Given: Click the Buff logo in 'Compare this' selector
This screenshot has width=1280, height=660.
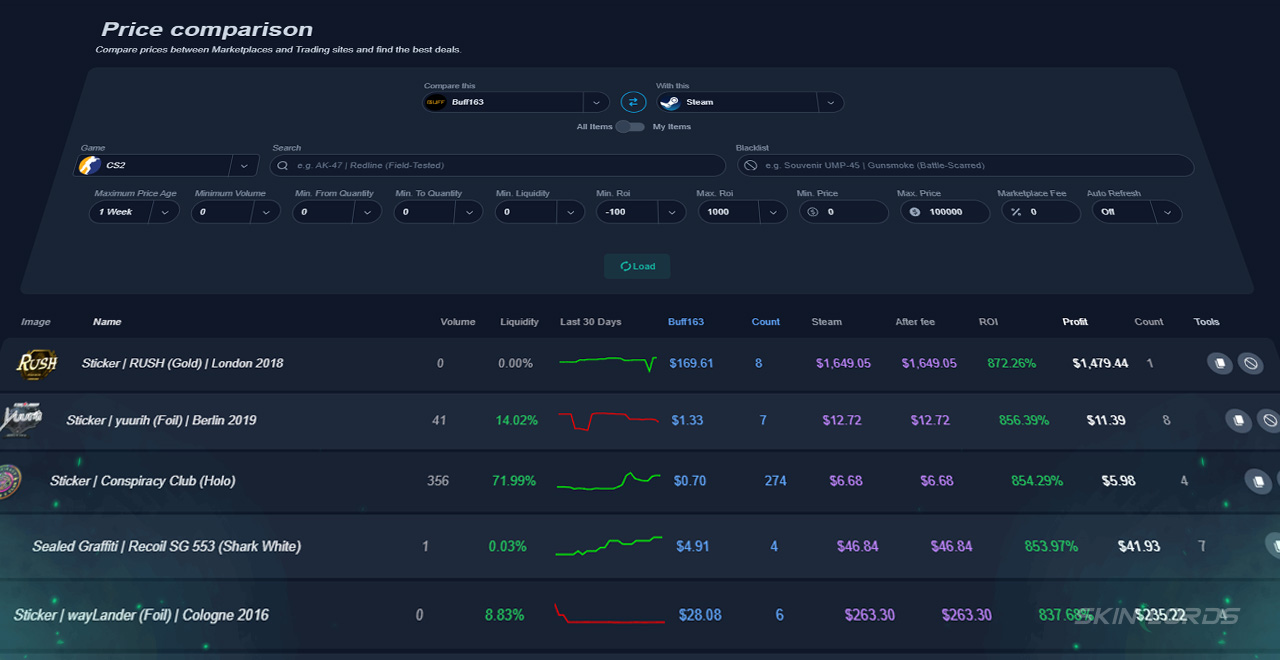Looking at the screenshot, I should [436, 102].
